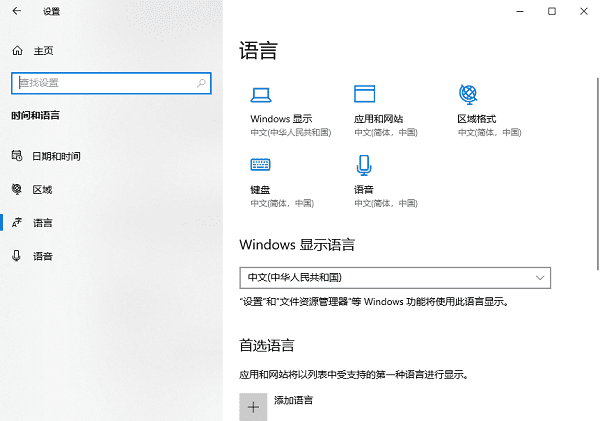The height and width of the screenshot is (421, 600).
Task: Open the 应用和网站 window icon
Action: tap(364, 94)
